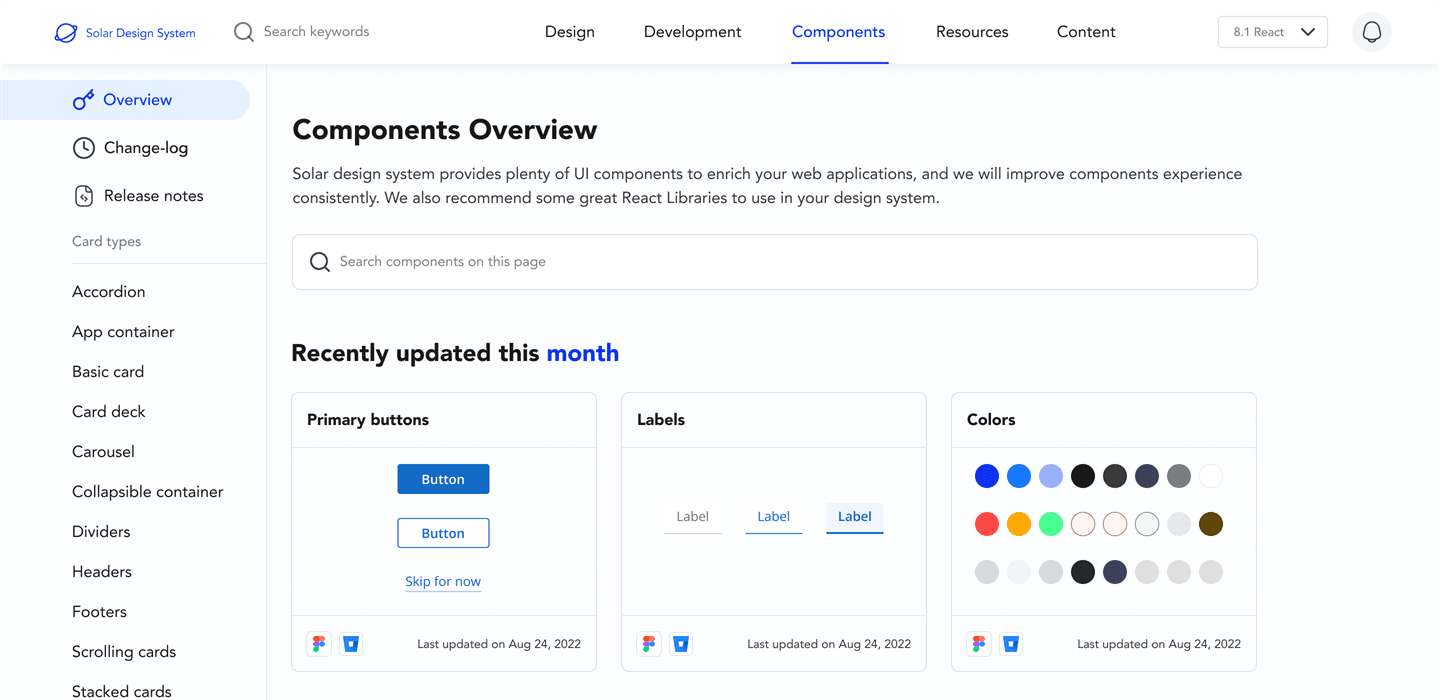This screenshot has width=1440, height=700.
Task: Click the header Search keywords field
Action: coord(316,32)
